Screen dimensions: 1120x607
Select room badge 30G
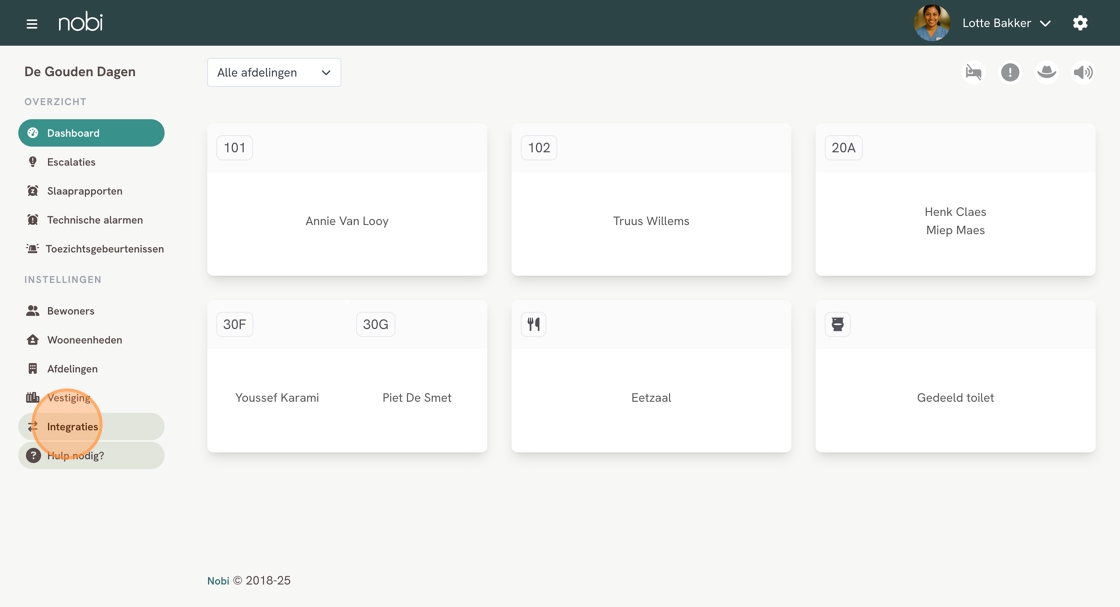point(376,324)
